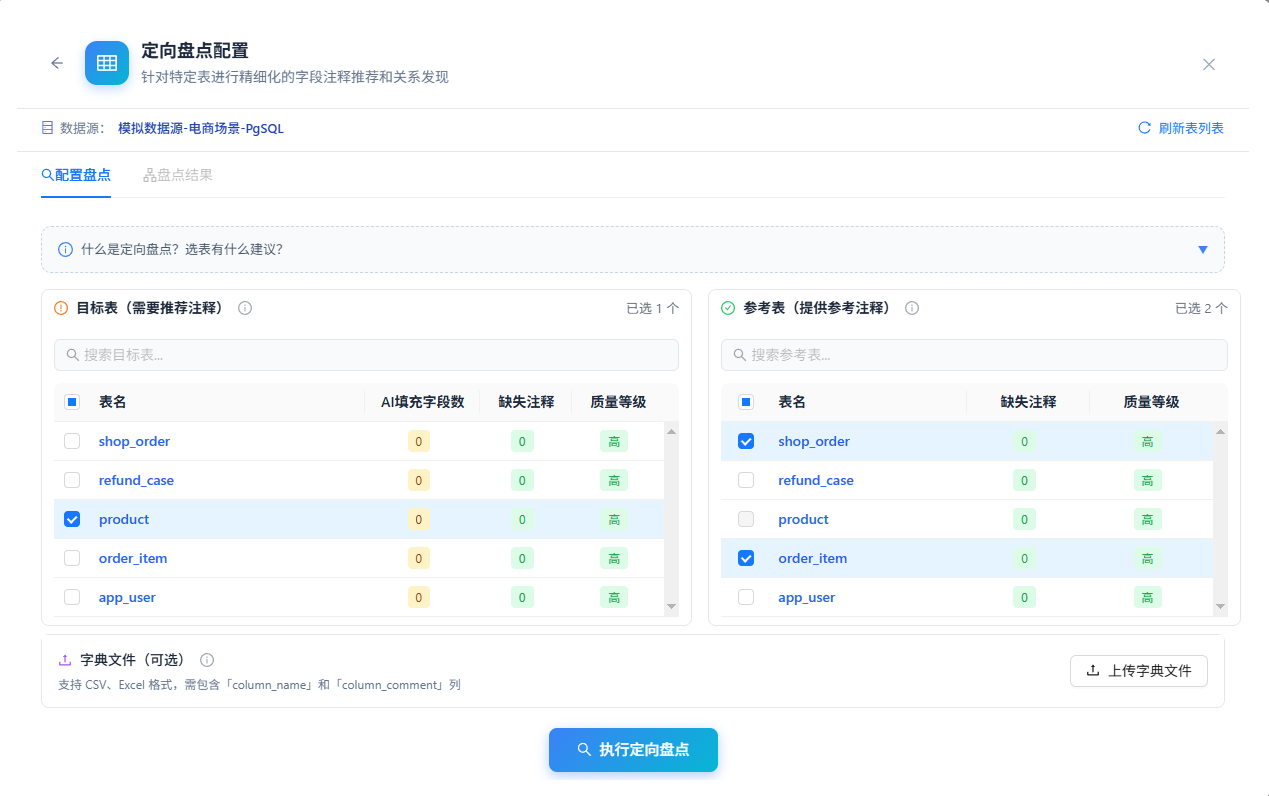Open refund_case link in reference table
Screen dimensions: 1269x796
click(x=816, y=480)
